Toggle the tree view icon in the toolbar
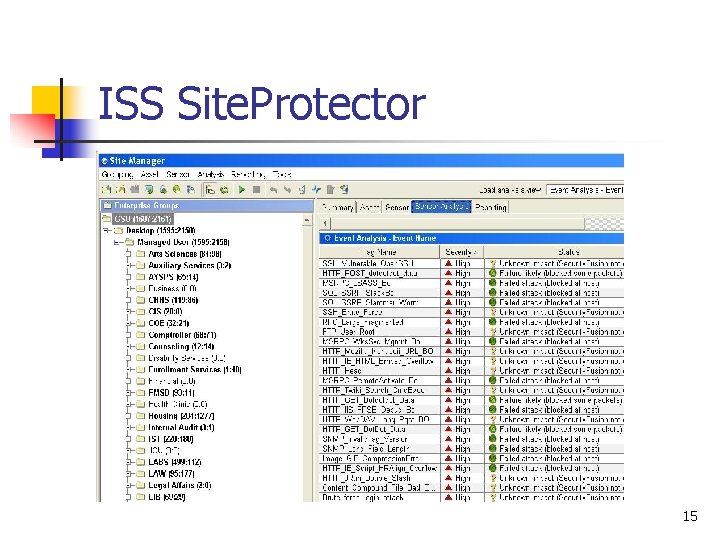 point(210,190)
